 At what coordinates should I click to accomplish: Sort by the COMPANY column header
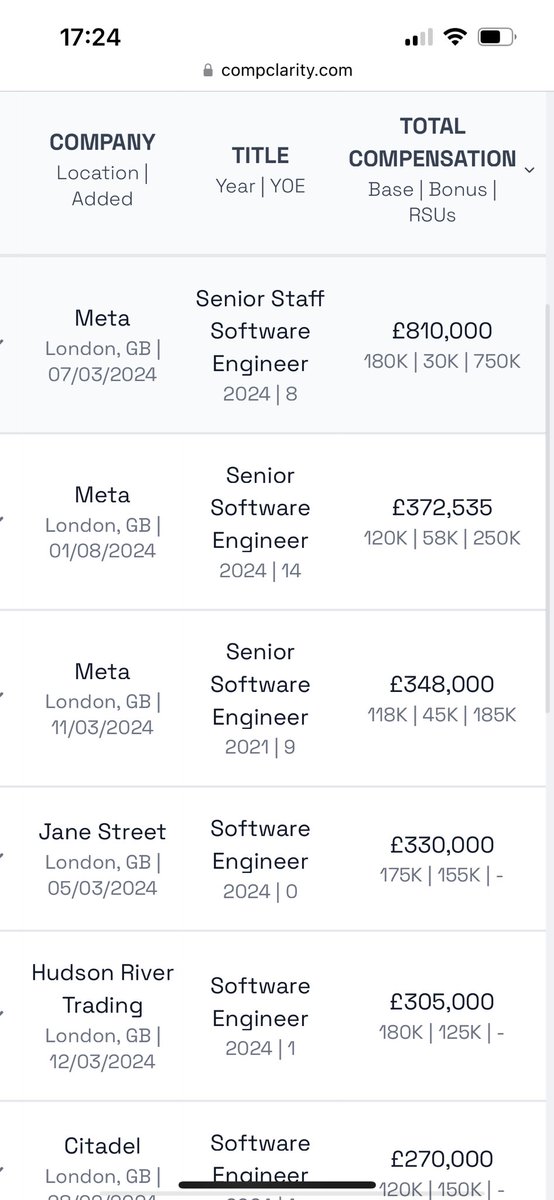tap(102, 142)
